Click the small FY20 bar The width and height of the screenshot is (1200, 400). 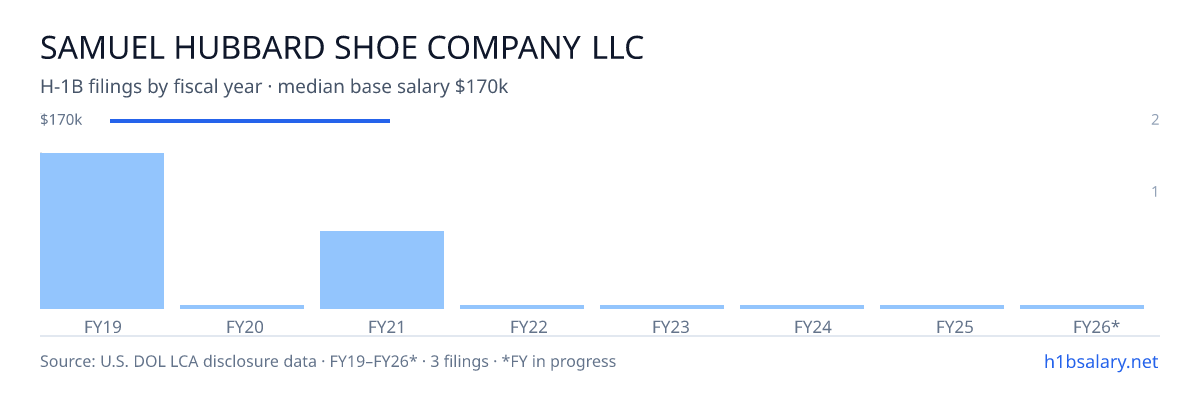(242, 307)
